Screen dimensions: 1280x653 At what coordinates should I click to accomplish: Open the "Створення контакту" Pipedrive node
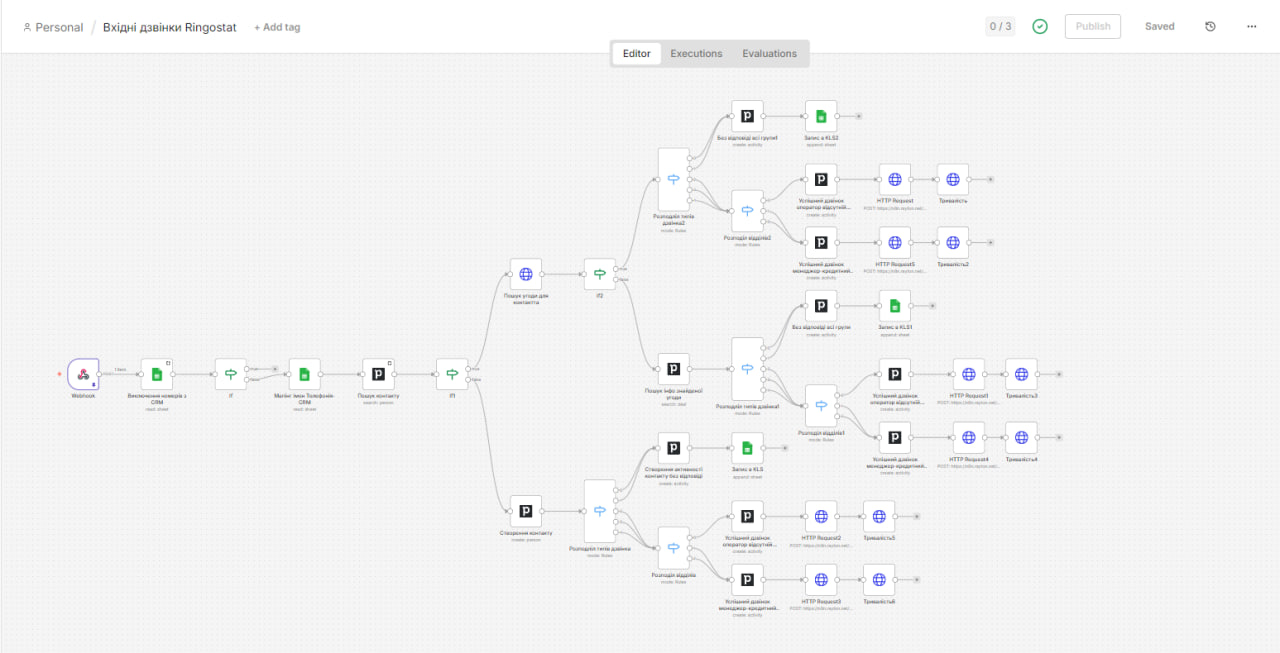pyautogui.click(x=525, y=510)
